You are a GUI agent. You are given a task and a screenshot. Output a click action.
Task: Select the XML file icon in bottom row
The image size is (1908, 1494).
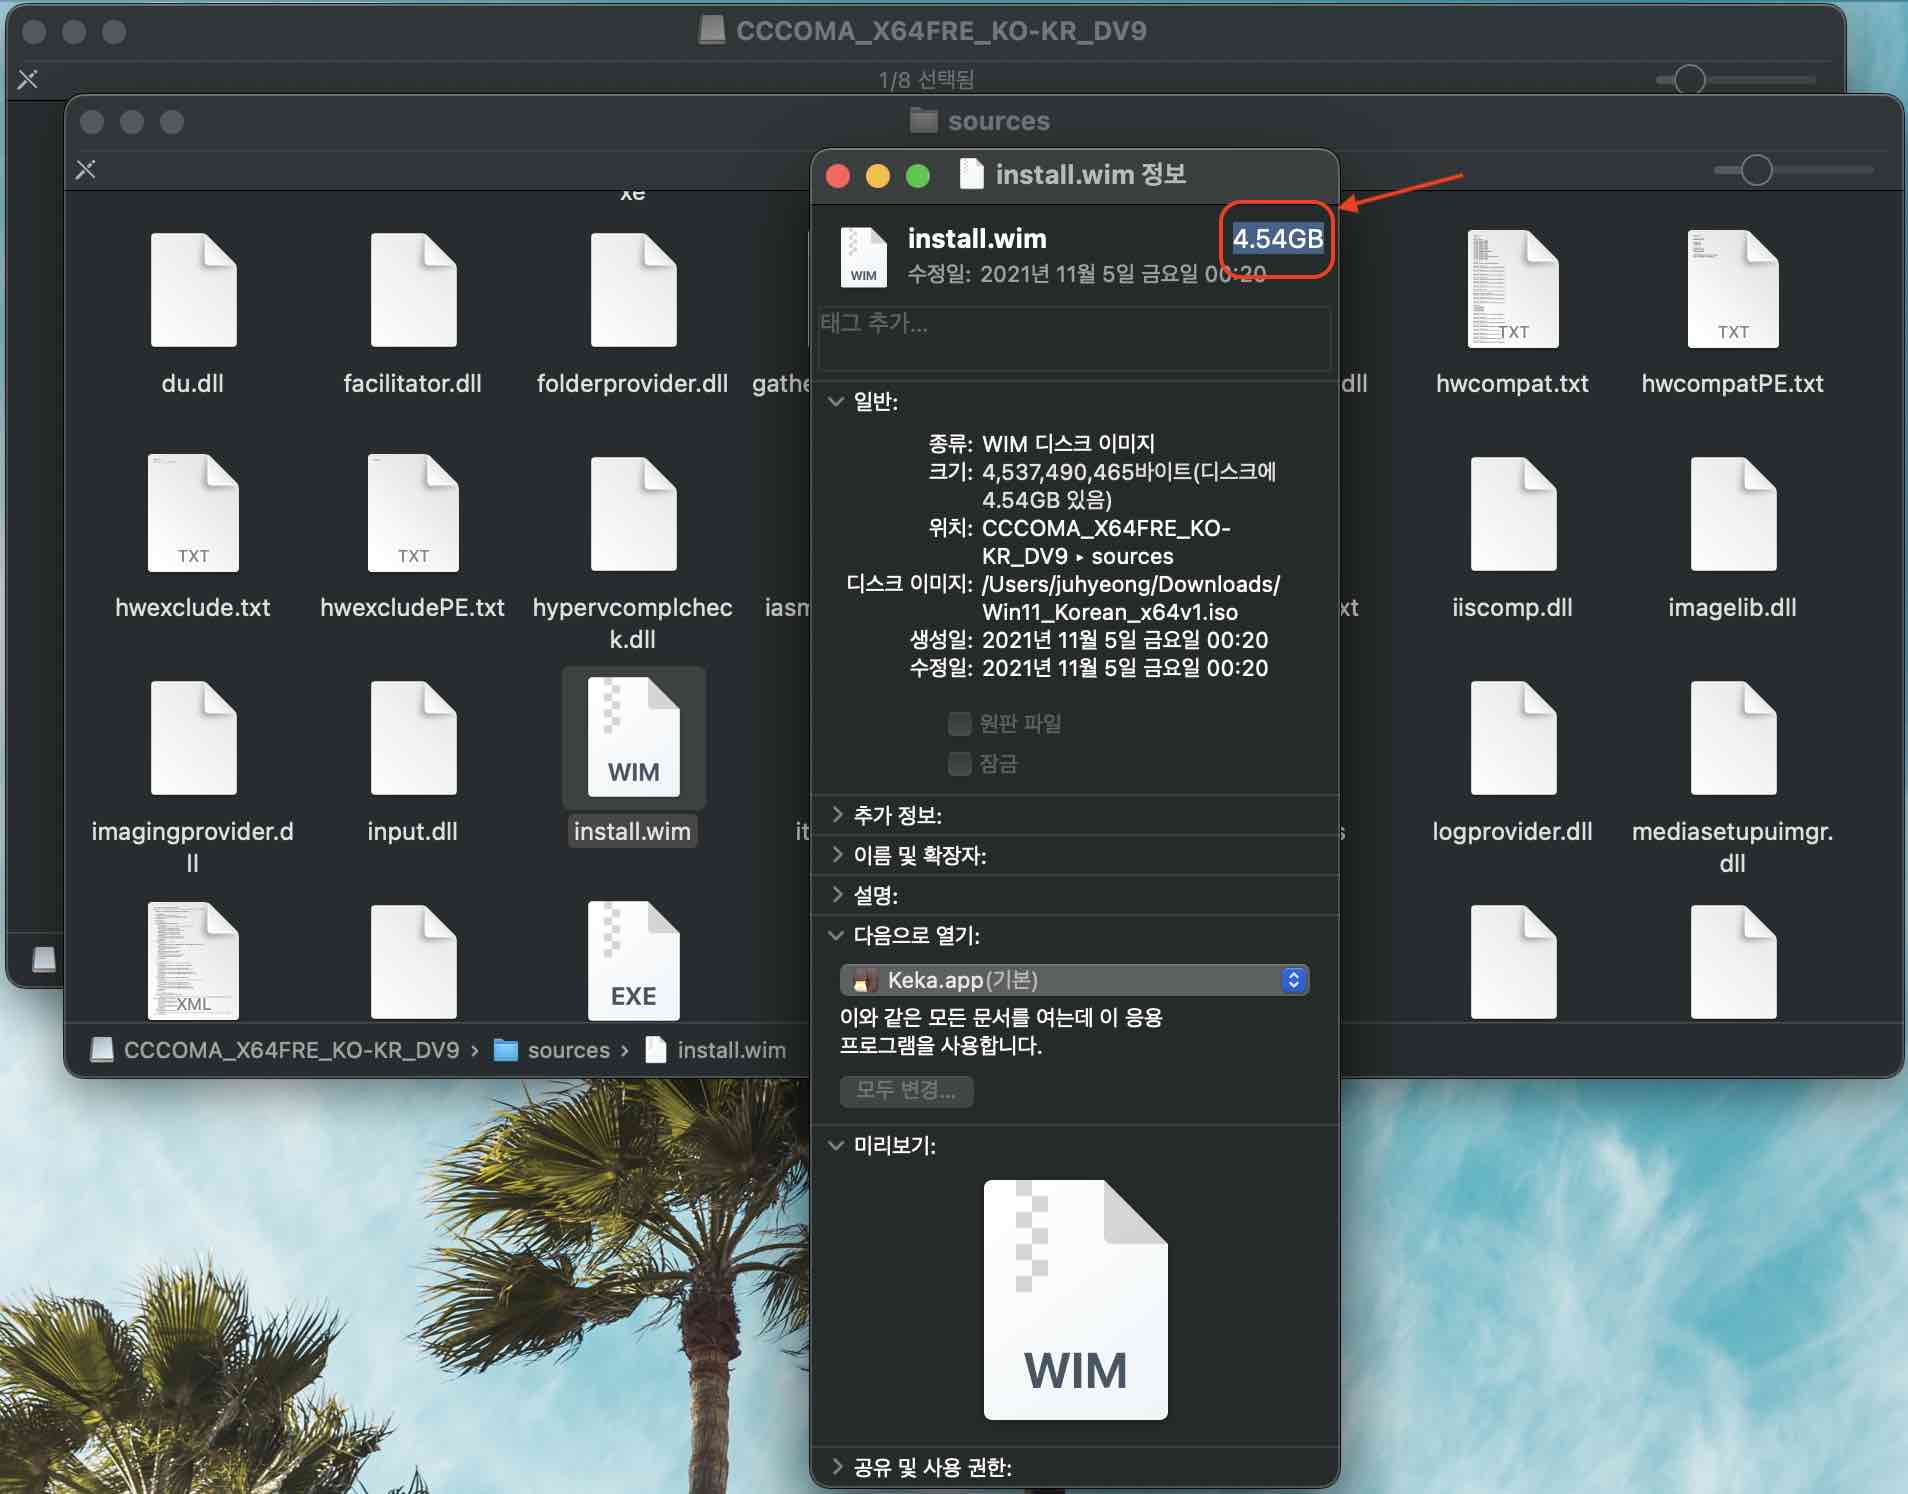click(x=193, y=960)
